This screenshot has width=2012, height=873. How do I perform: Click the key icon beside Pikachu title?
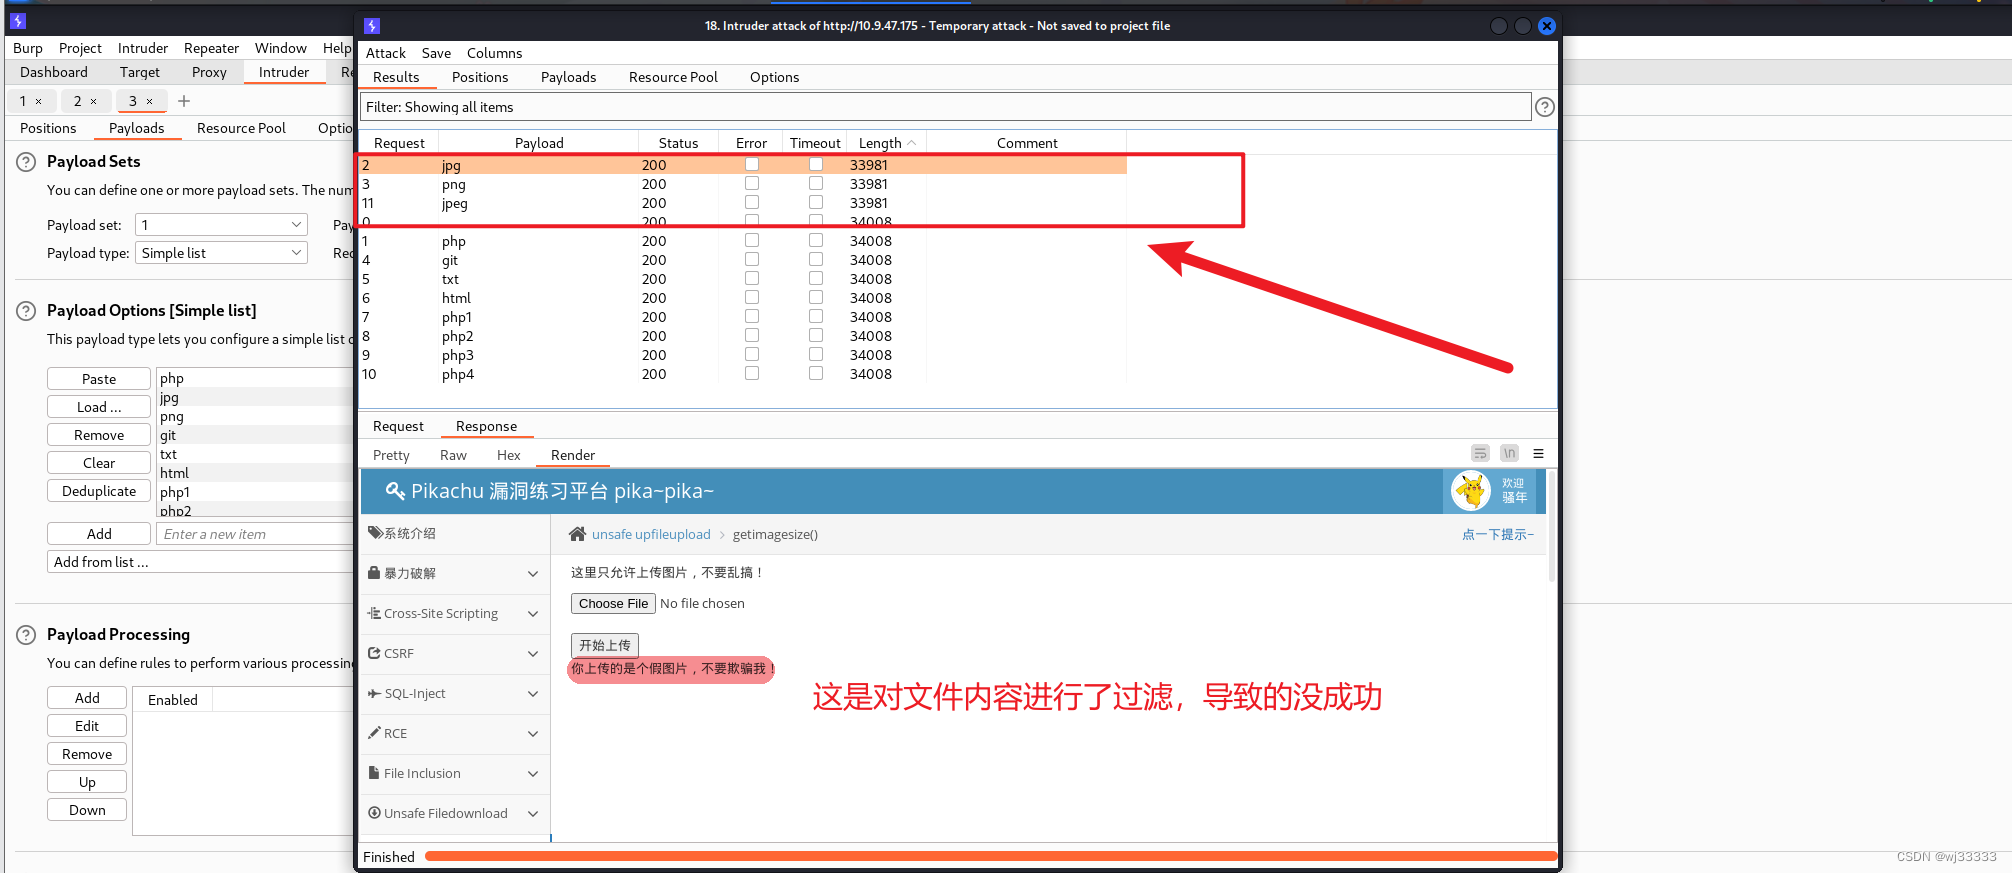click(x=395, y=491)
